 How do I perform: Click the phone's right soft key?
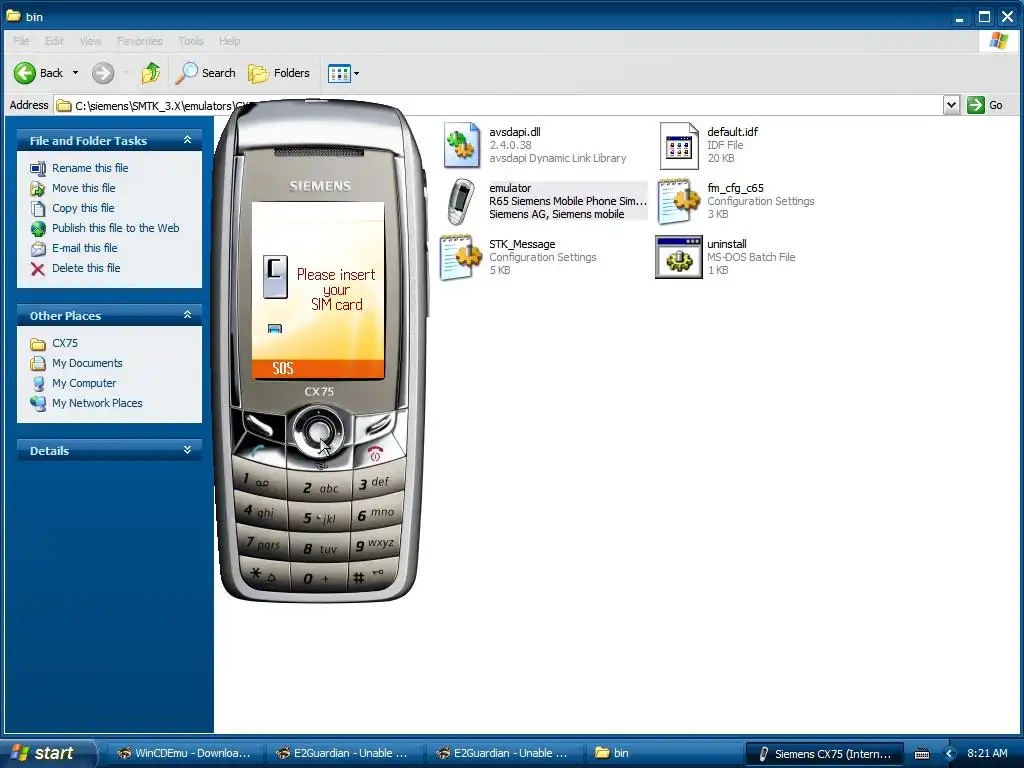(x=378, y=424)
